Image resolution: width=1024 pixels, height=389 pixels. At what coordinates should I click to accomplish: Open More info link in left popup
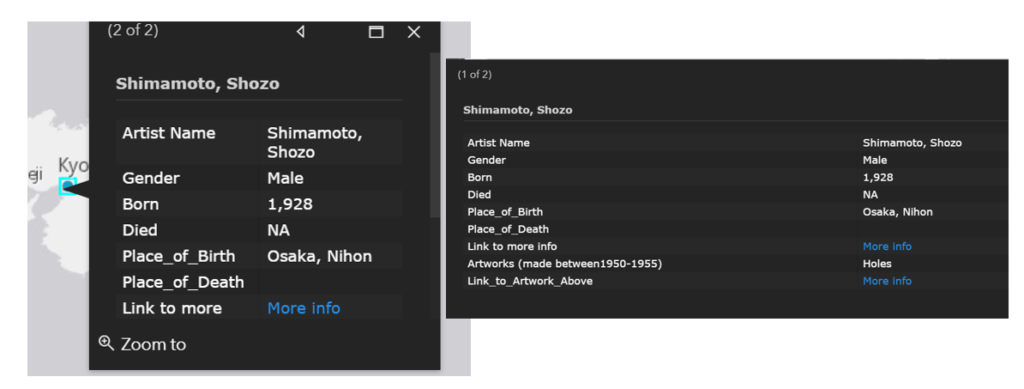point(304,308)
